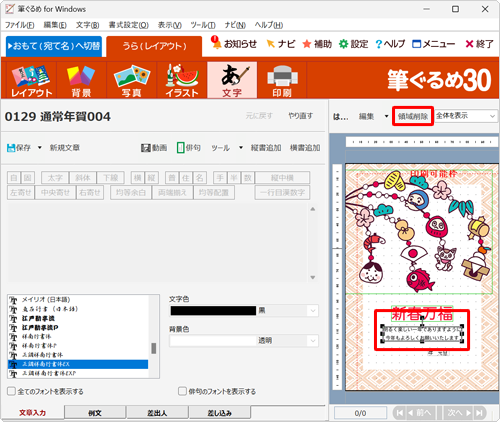500x422 pixels.
Task: Toggle 太字 bold formatting
Action: [x=55, y=178]
